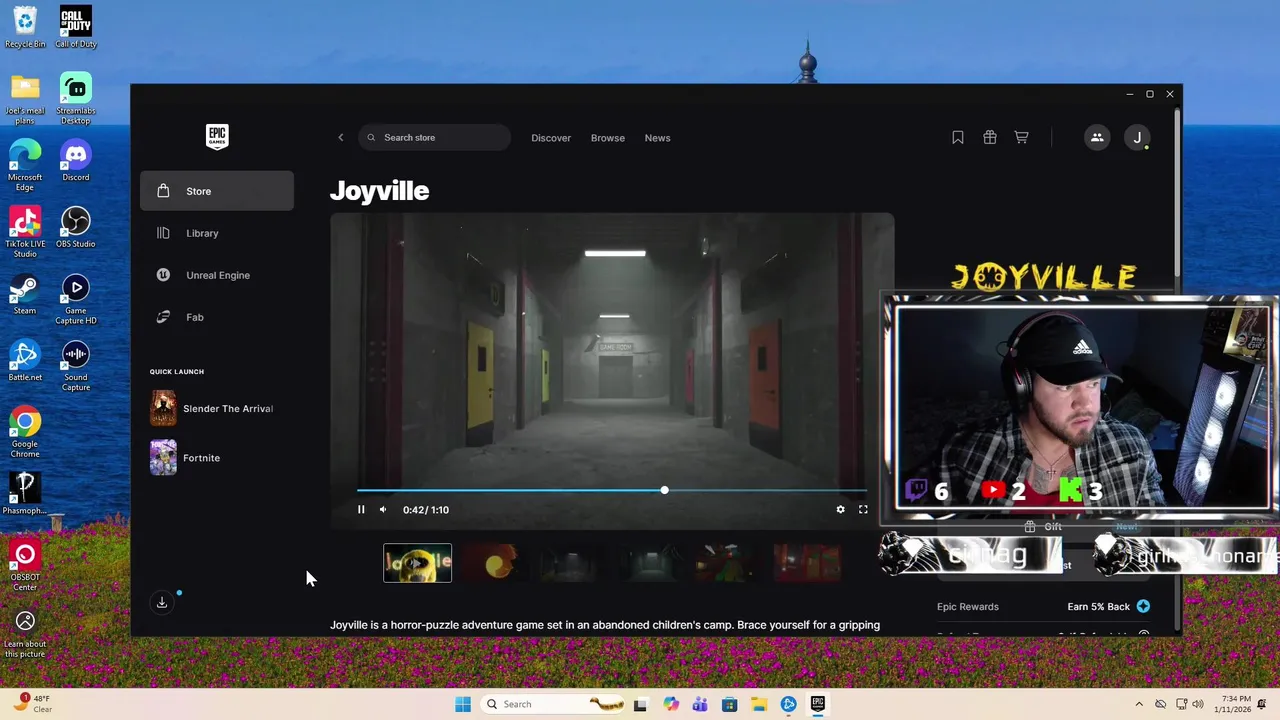The width and height of the screenshot is (1280, 720).
Task: Select the fifth media thumbnail
Action: click(729, 563)
